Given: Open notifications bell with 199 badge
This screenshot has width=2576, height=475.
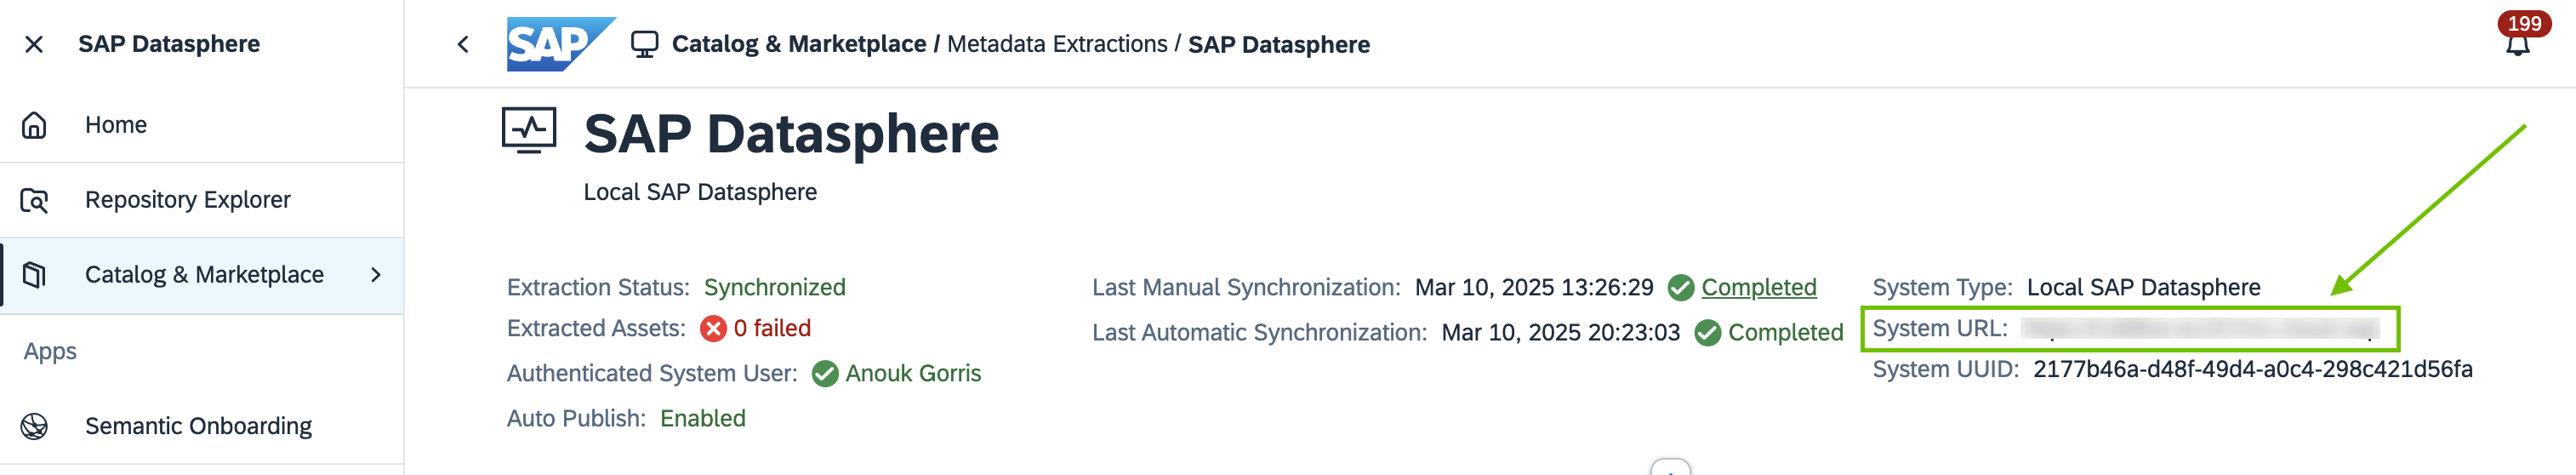Looking at the screenshot, I should [2517, 44].
